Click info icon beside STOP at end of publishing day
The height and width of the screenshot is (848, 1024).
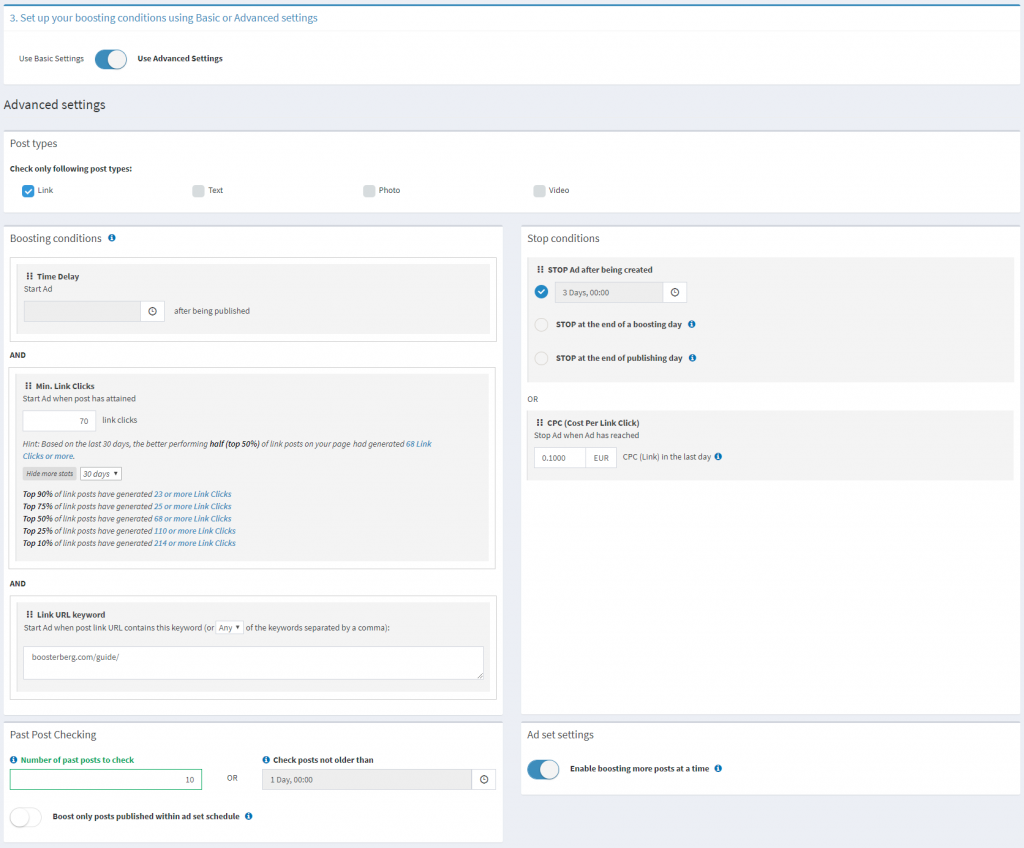pos(692,358)
